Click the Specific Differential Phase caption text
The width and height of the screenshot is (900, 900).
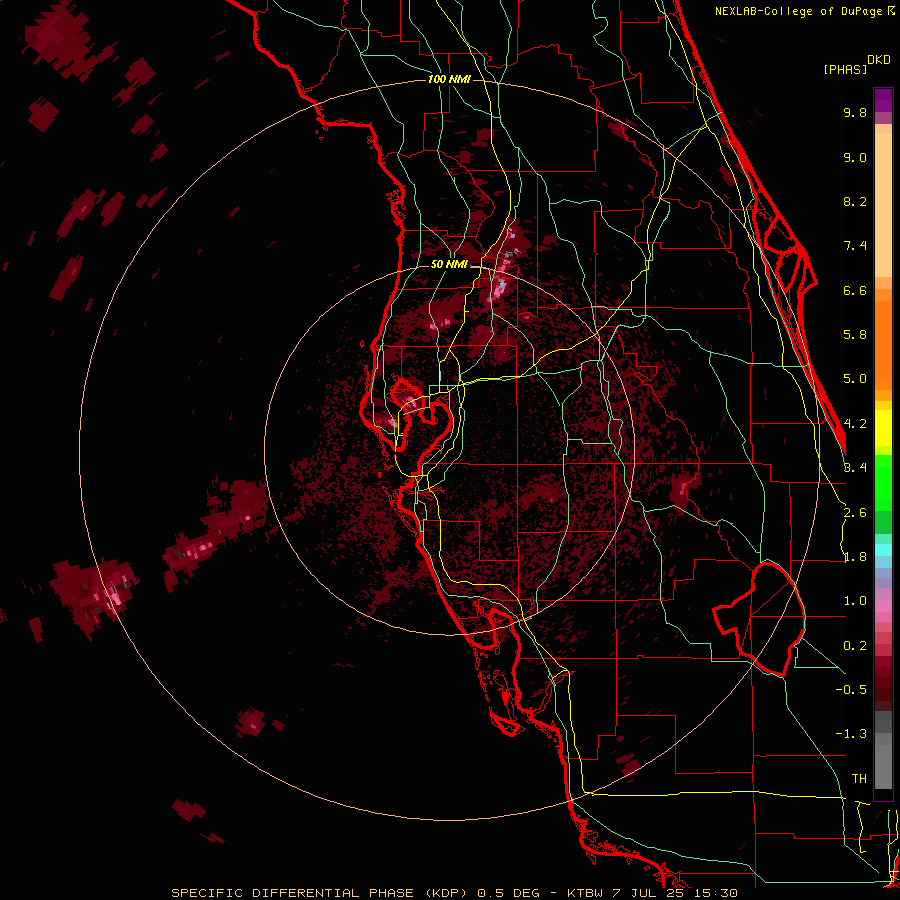pyautogui.click(x=454, y=893)
